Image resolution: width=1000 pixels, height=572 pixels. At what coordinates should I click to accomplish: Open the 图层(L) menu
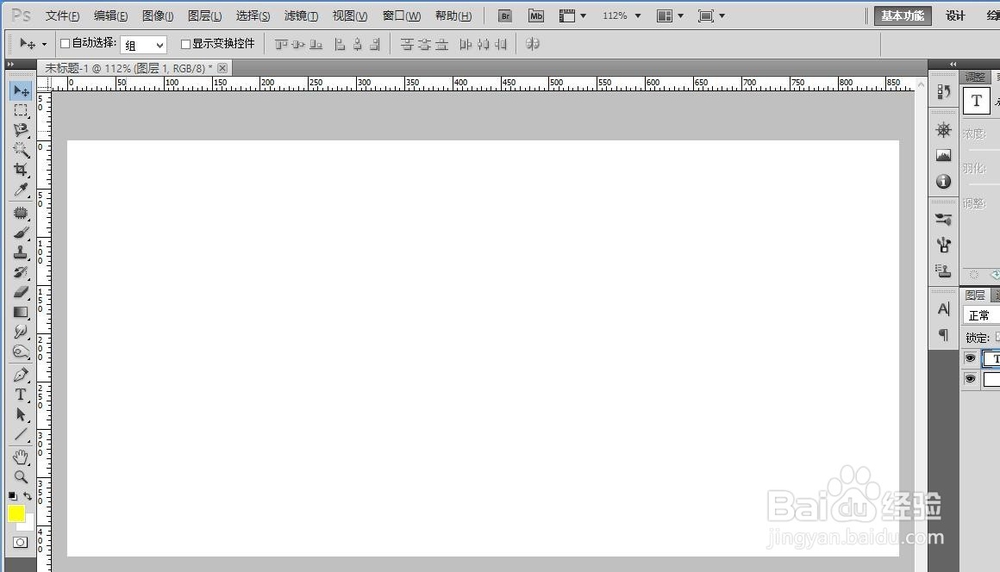click(205, 16)
